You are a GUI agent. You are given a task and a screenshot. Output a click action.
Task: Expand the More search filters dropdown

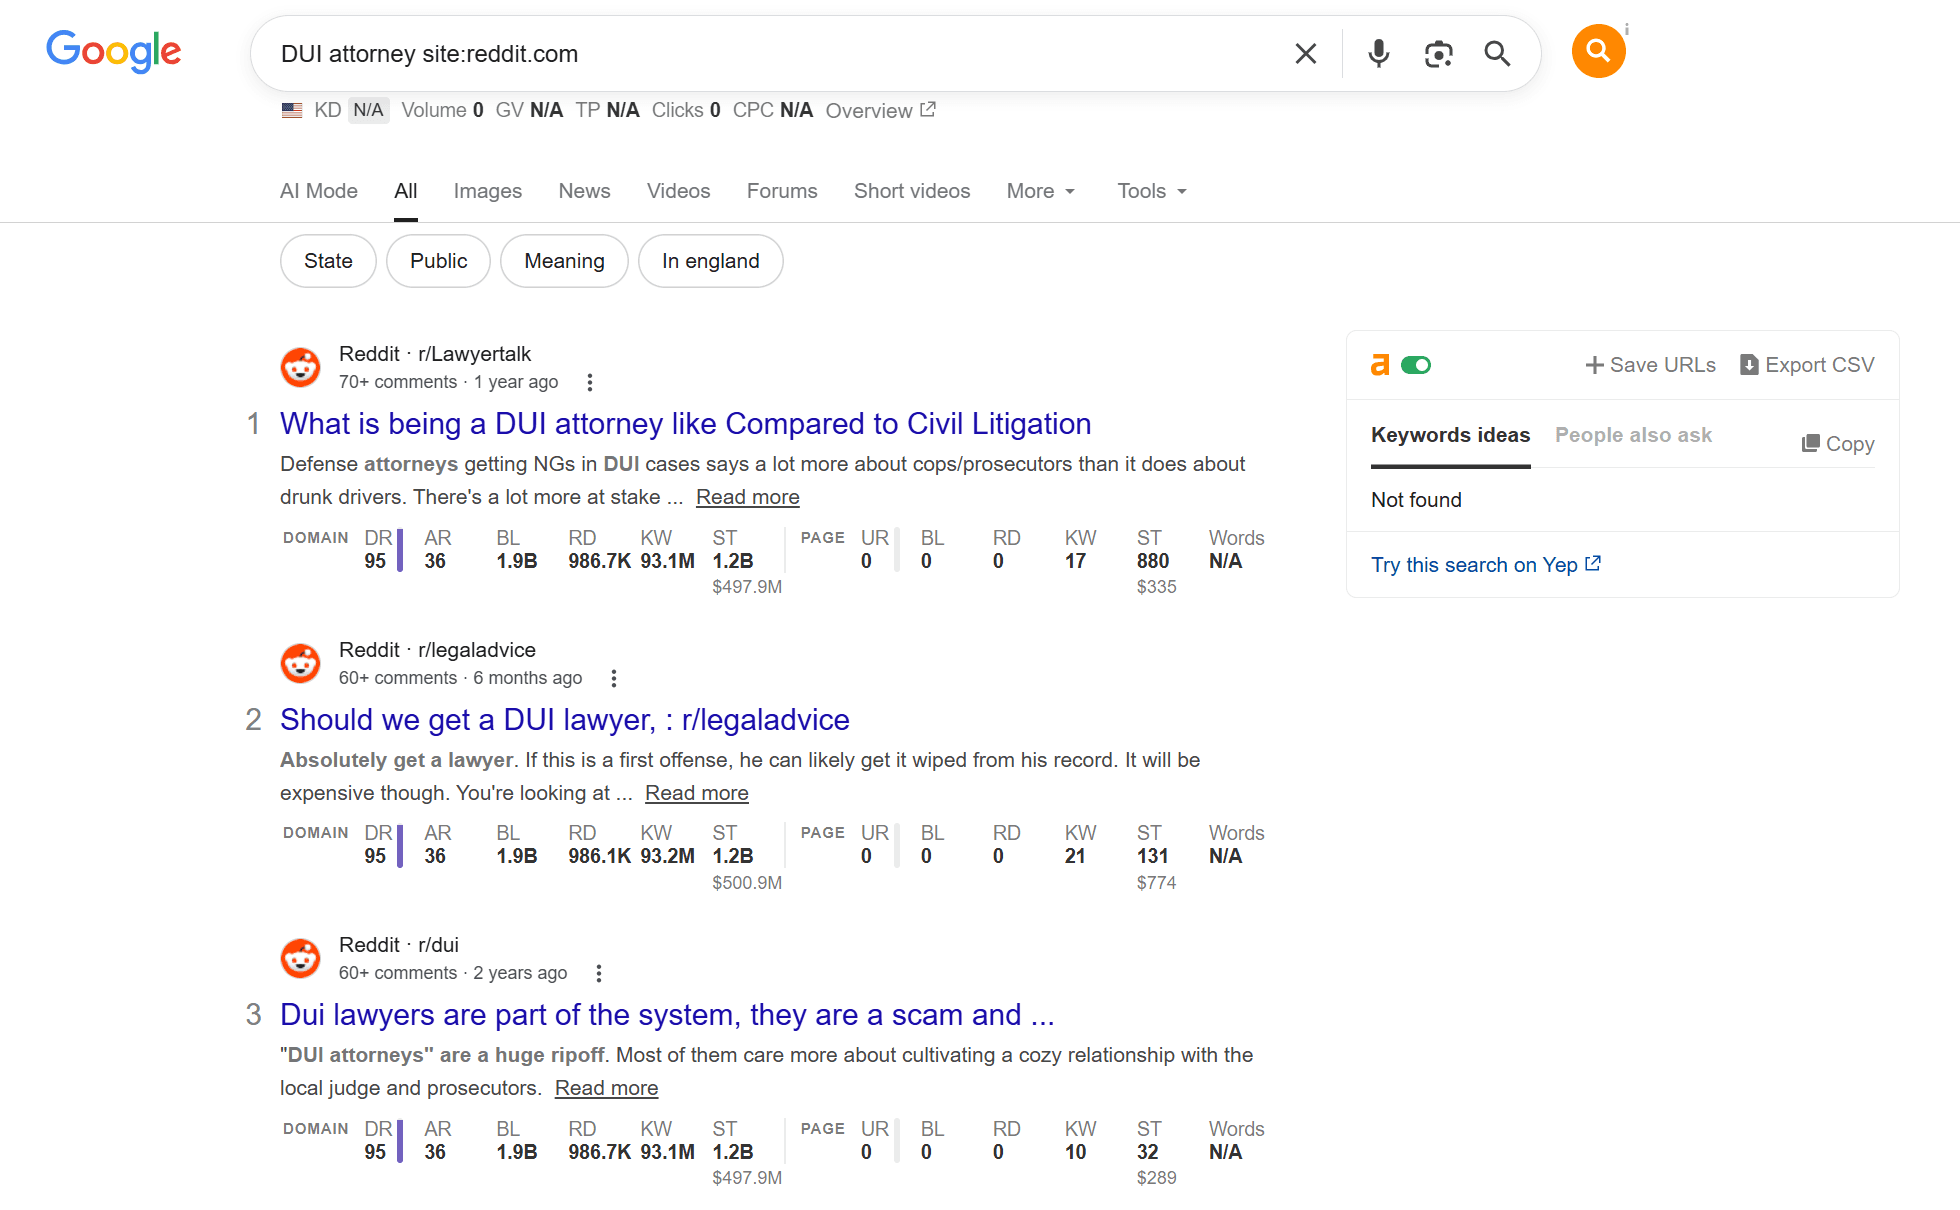pos(1041,191)
